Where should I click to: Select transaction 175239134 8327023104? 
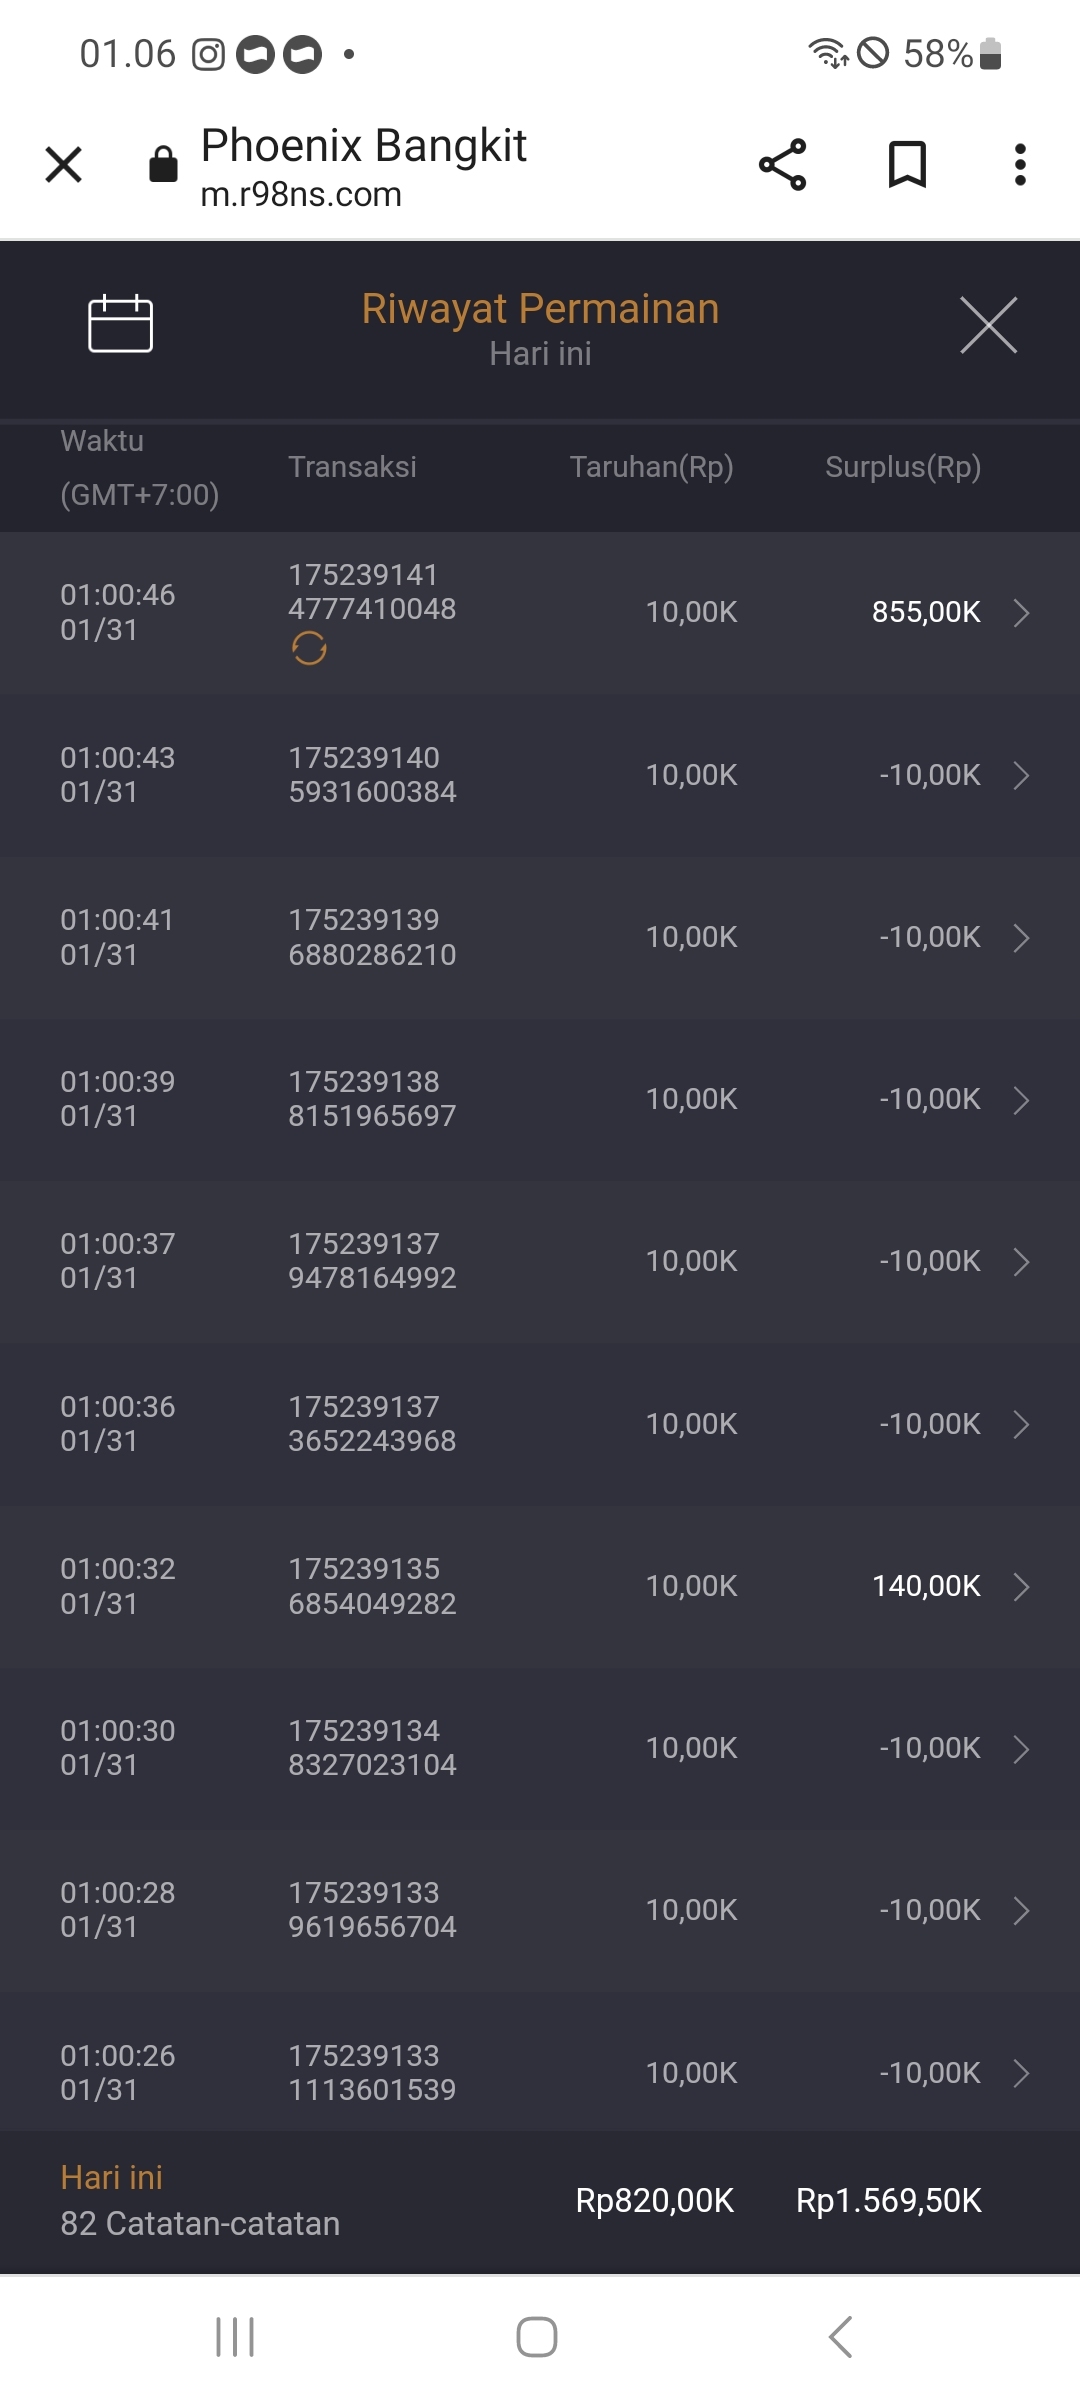pos(372,1748)
